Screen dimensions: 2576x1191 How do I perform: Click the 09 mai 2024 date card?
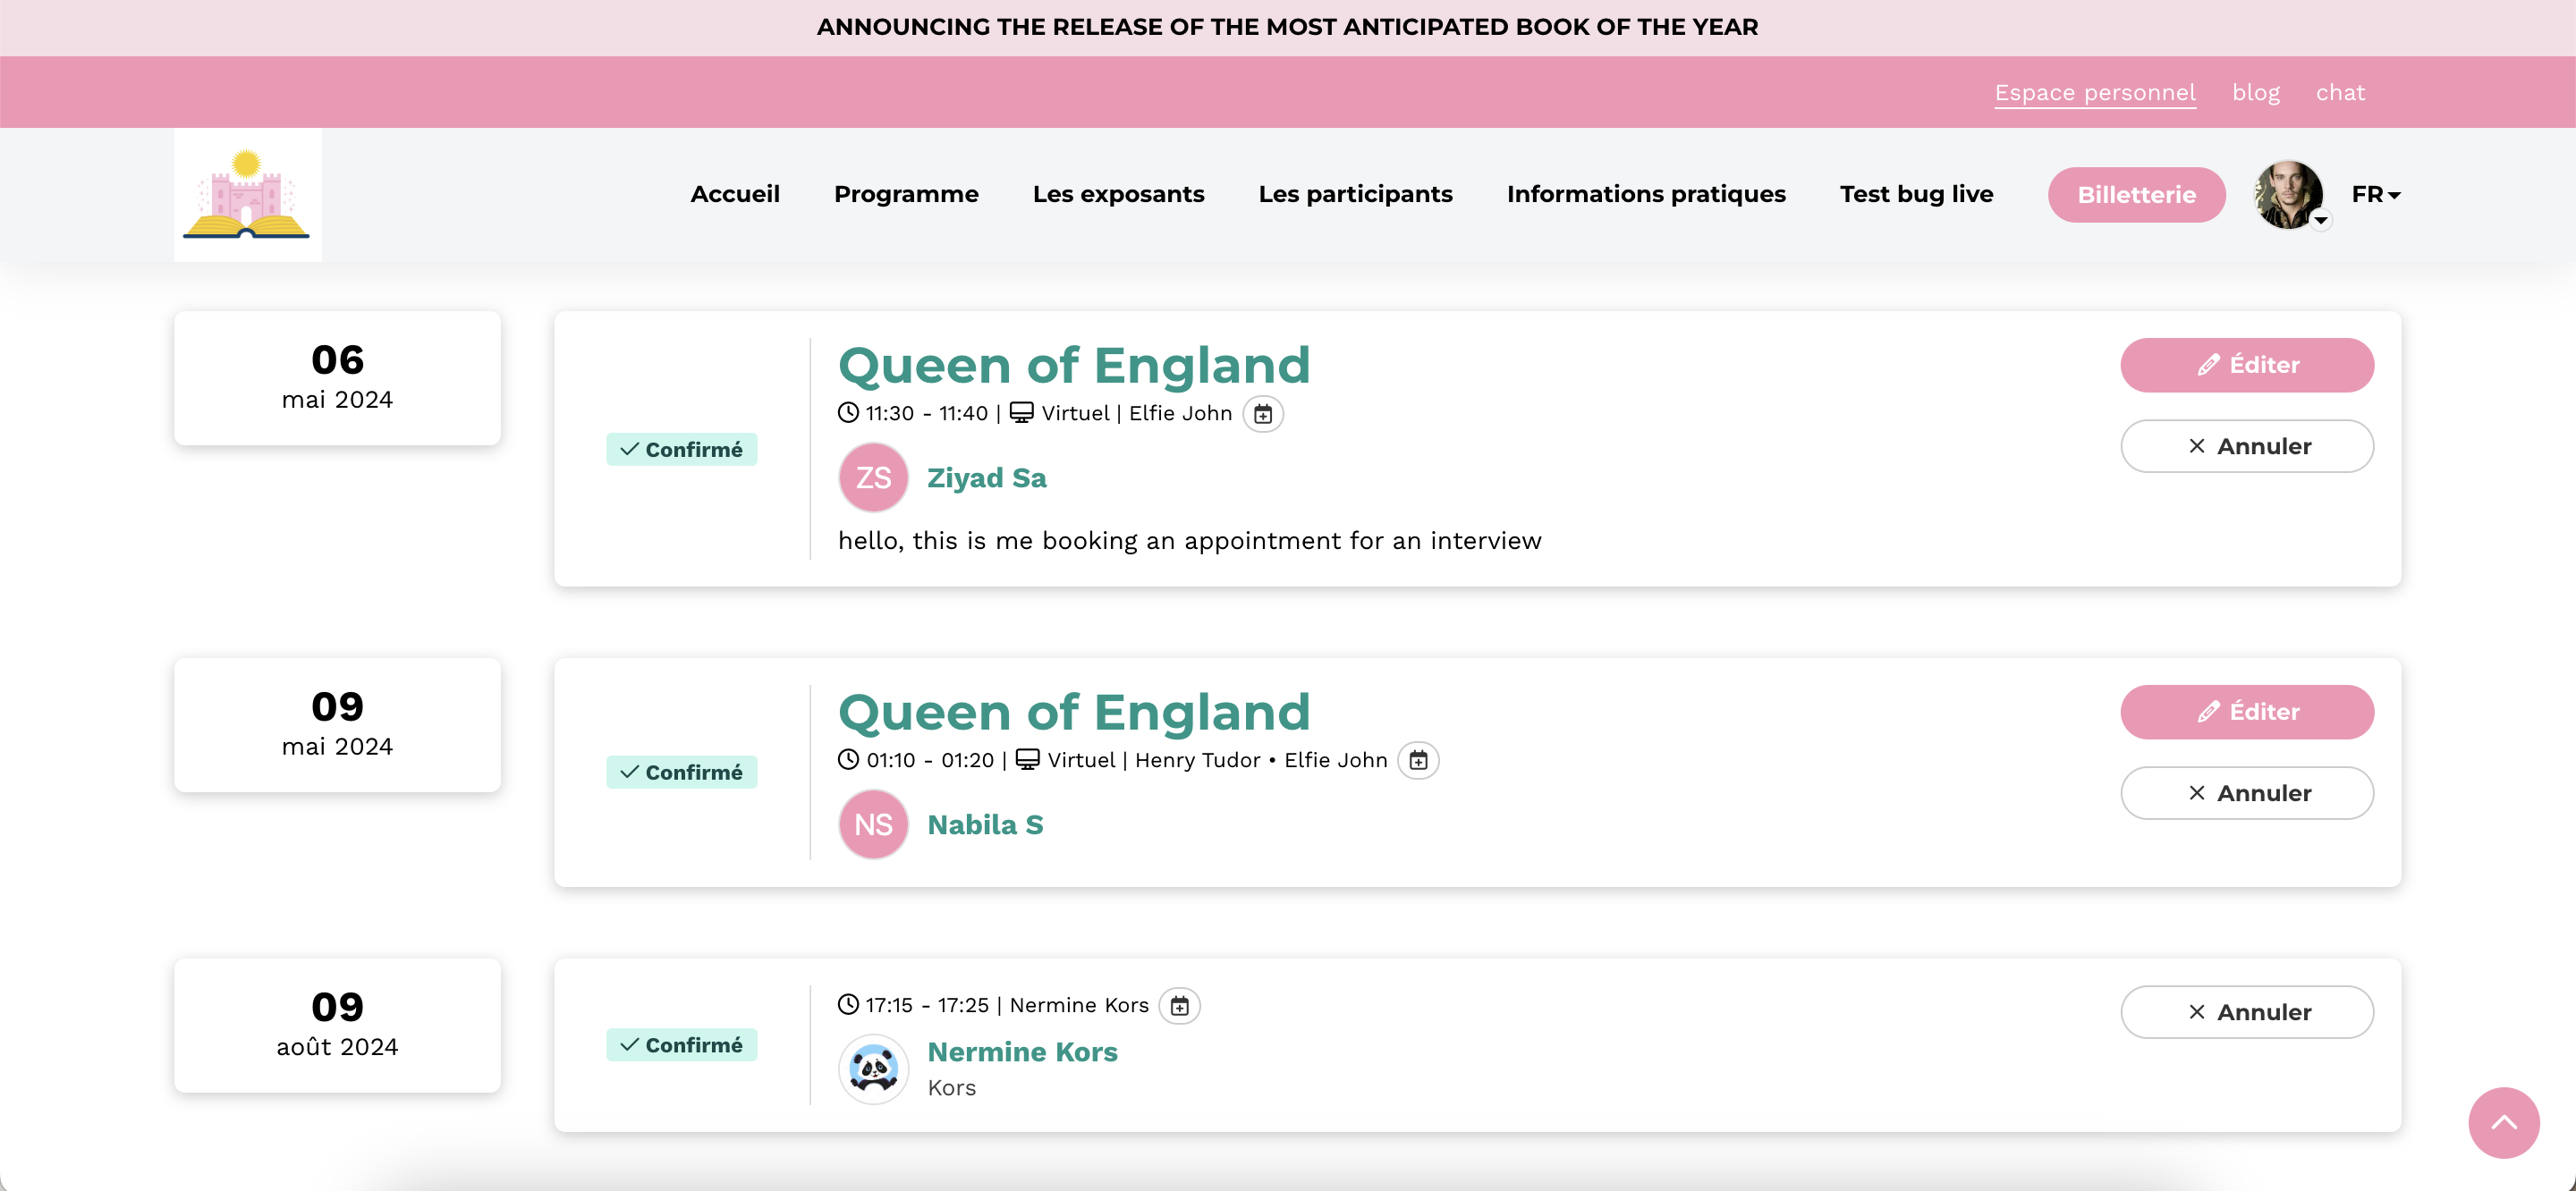(337, 725)
